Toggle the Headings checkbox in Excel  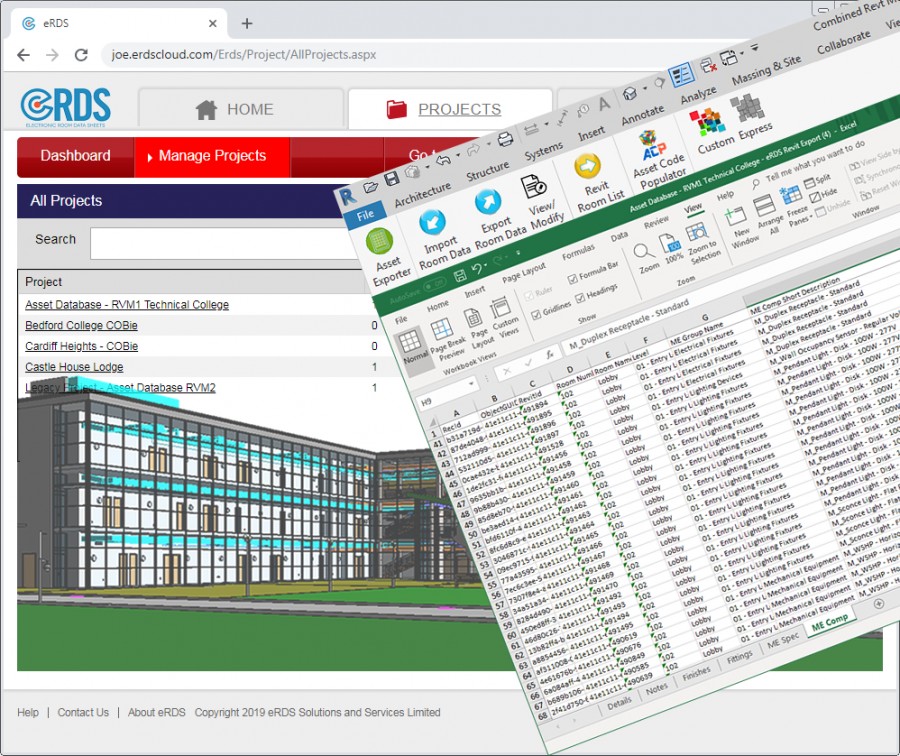(580, 297)
